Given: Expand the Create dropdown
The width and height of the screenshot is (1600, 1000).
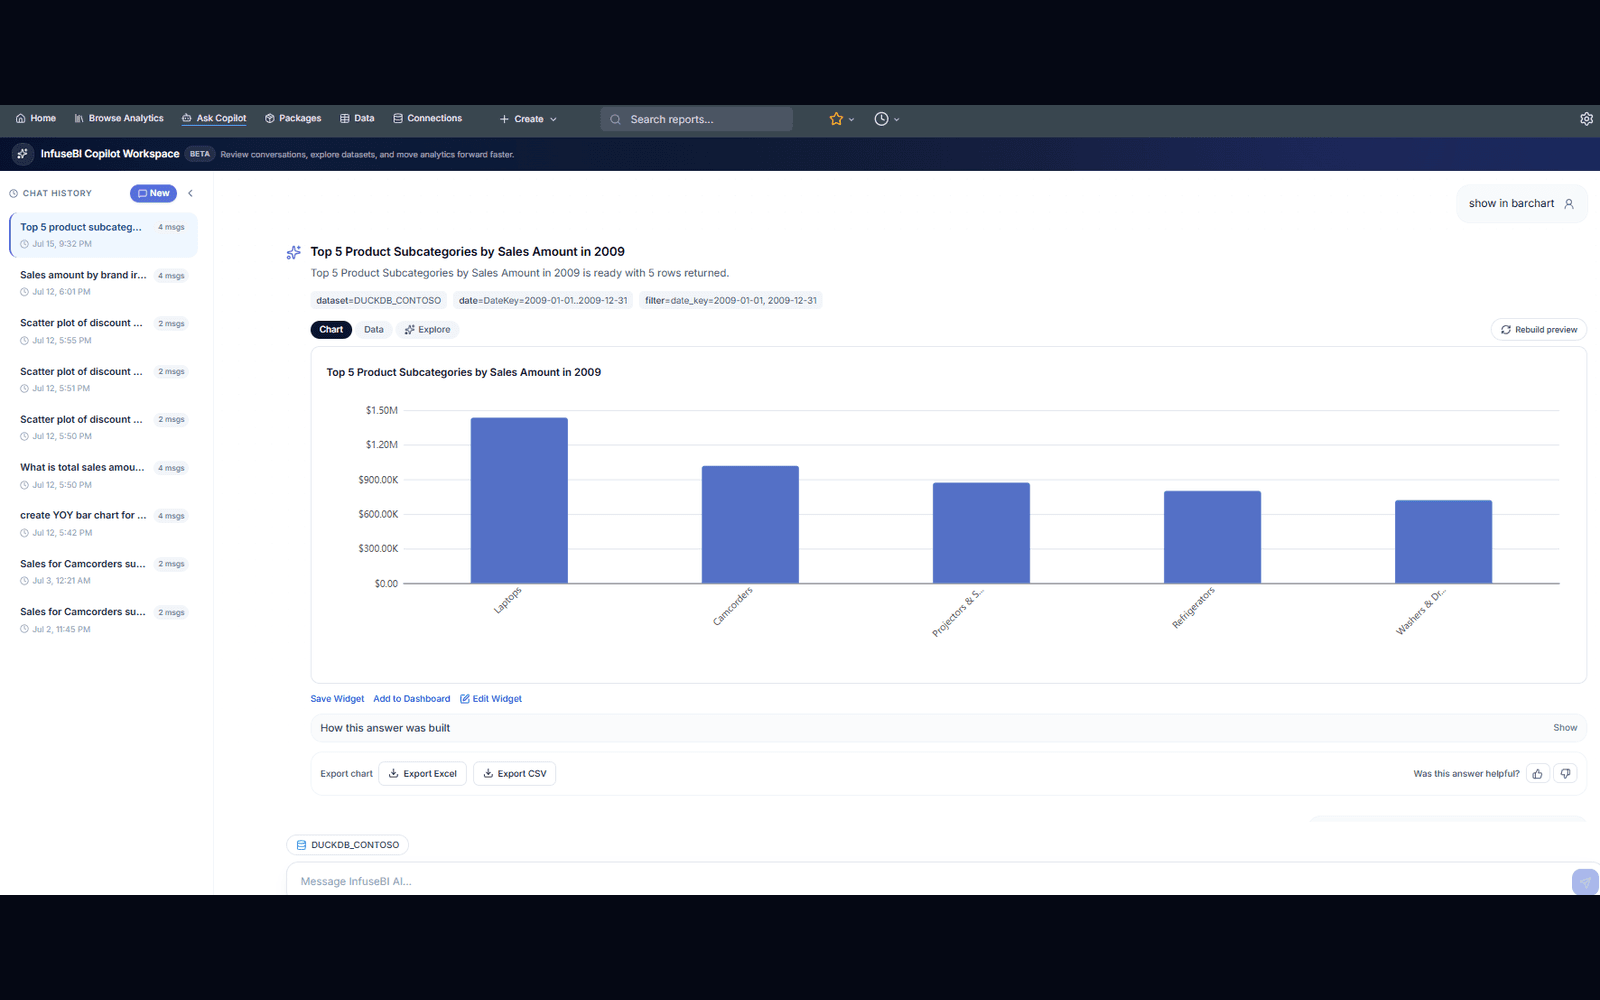Looking at the screenshot, I should tap(528, 119).
